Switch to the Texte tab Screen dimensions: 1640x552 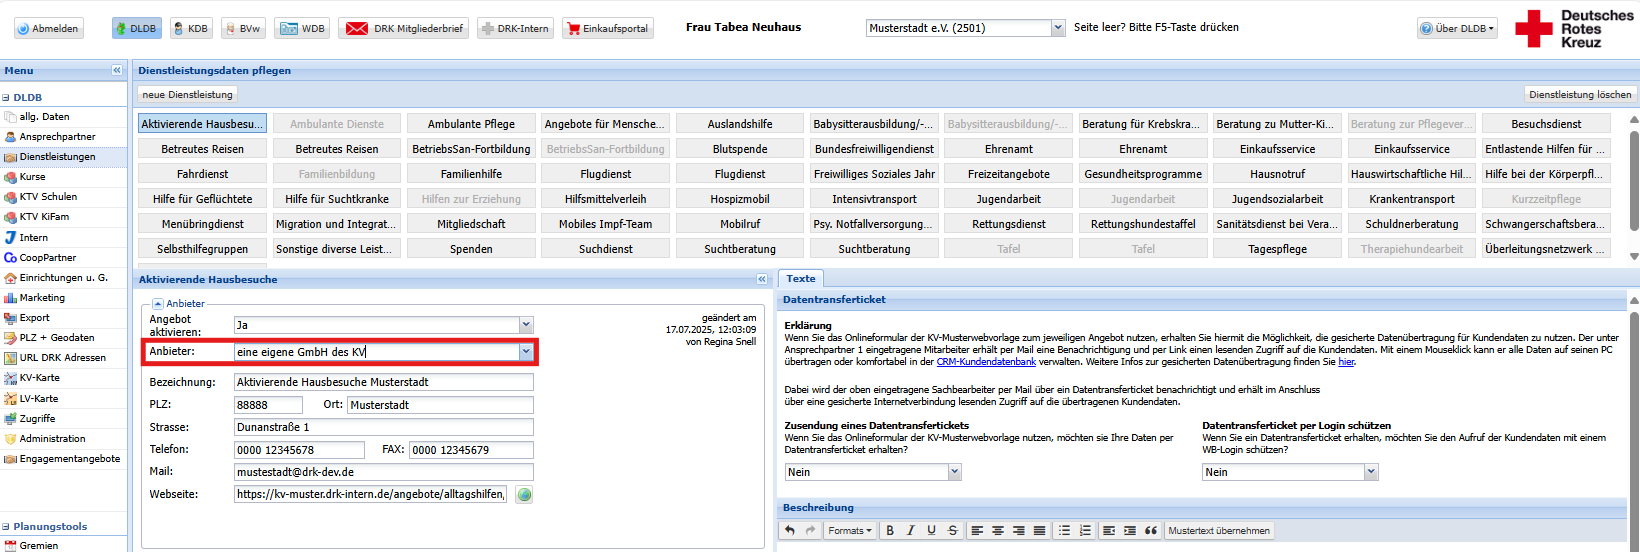800,279
